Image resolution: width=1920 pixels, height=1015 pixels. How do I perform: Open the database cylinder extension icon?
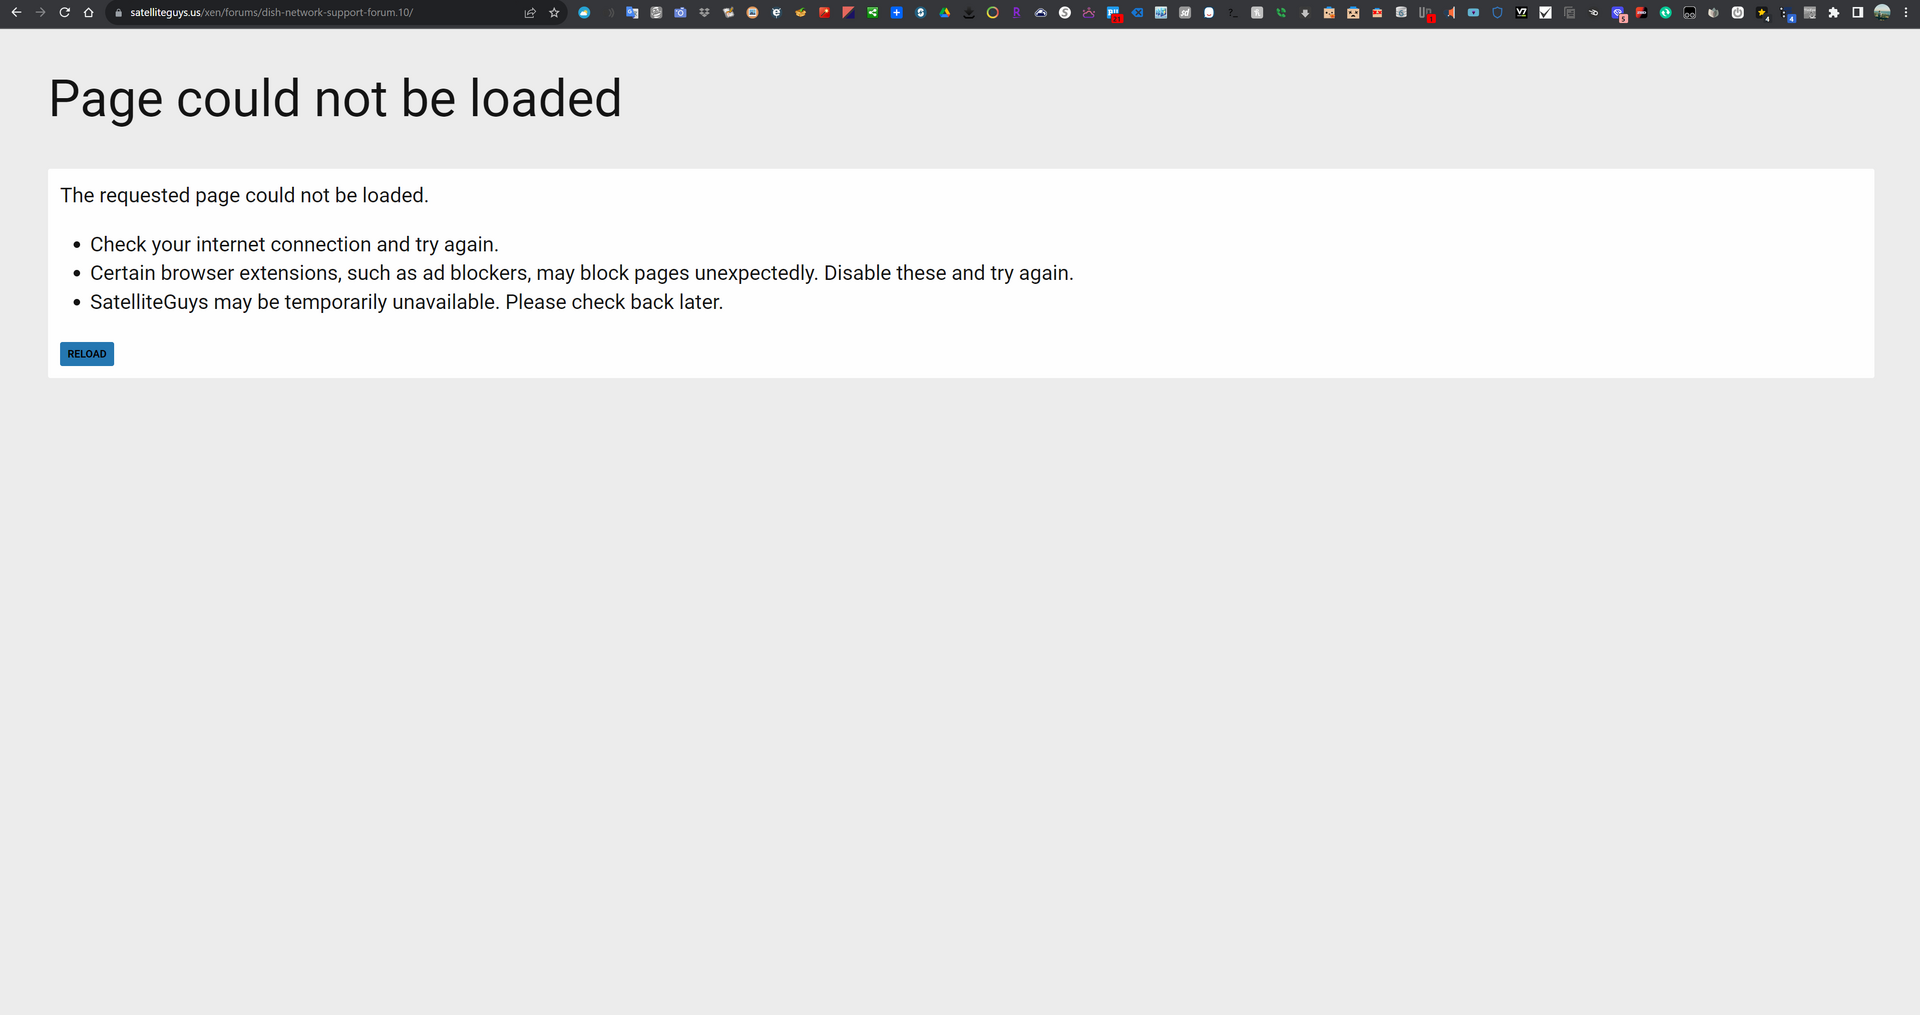point(1401,13)
